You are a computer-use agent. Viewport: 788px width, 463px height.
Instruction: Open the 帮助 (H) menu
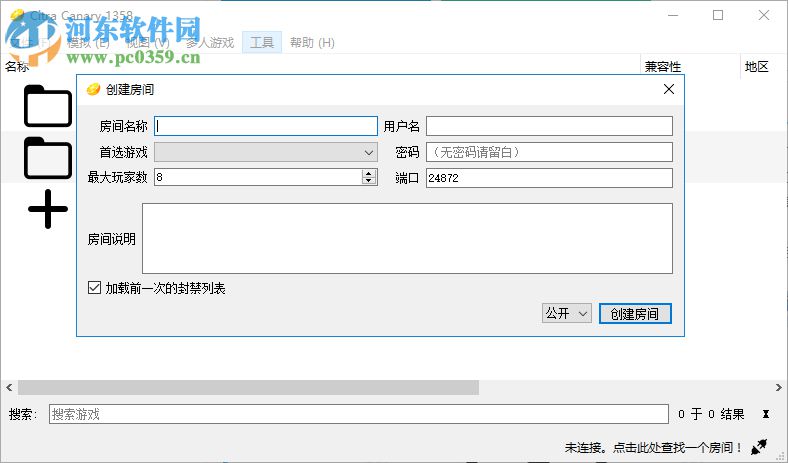coord(312,42)
